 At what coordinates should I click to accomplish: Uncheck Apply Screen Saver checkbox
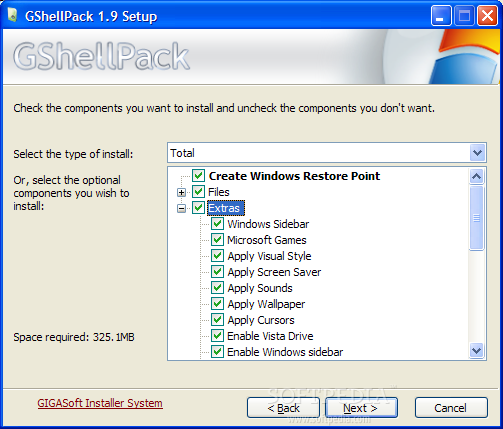[x=217, y=272]
